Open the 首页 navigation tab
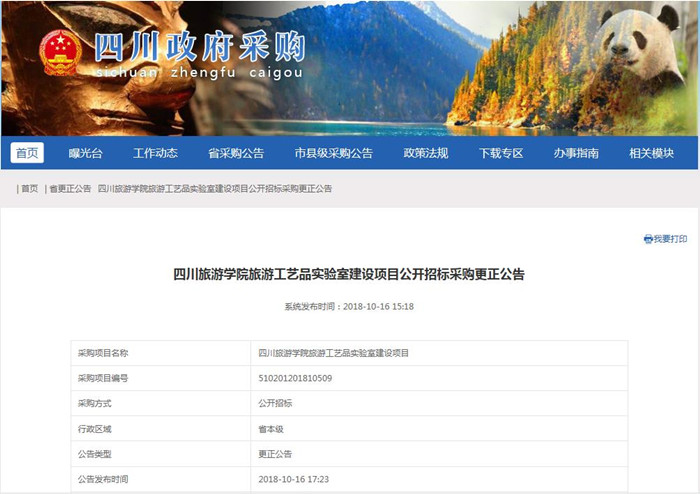This screenshot has height=494, width=700. pyautogui.click(x=27, y=153)
